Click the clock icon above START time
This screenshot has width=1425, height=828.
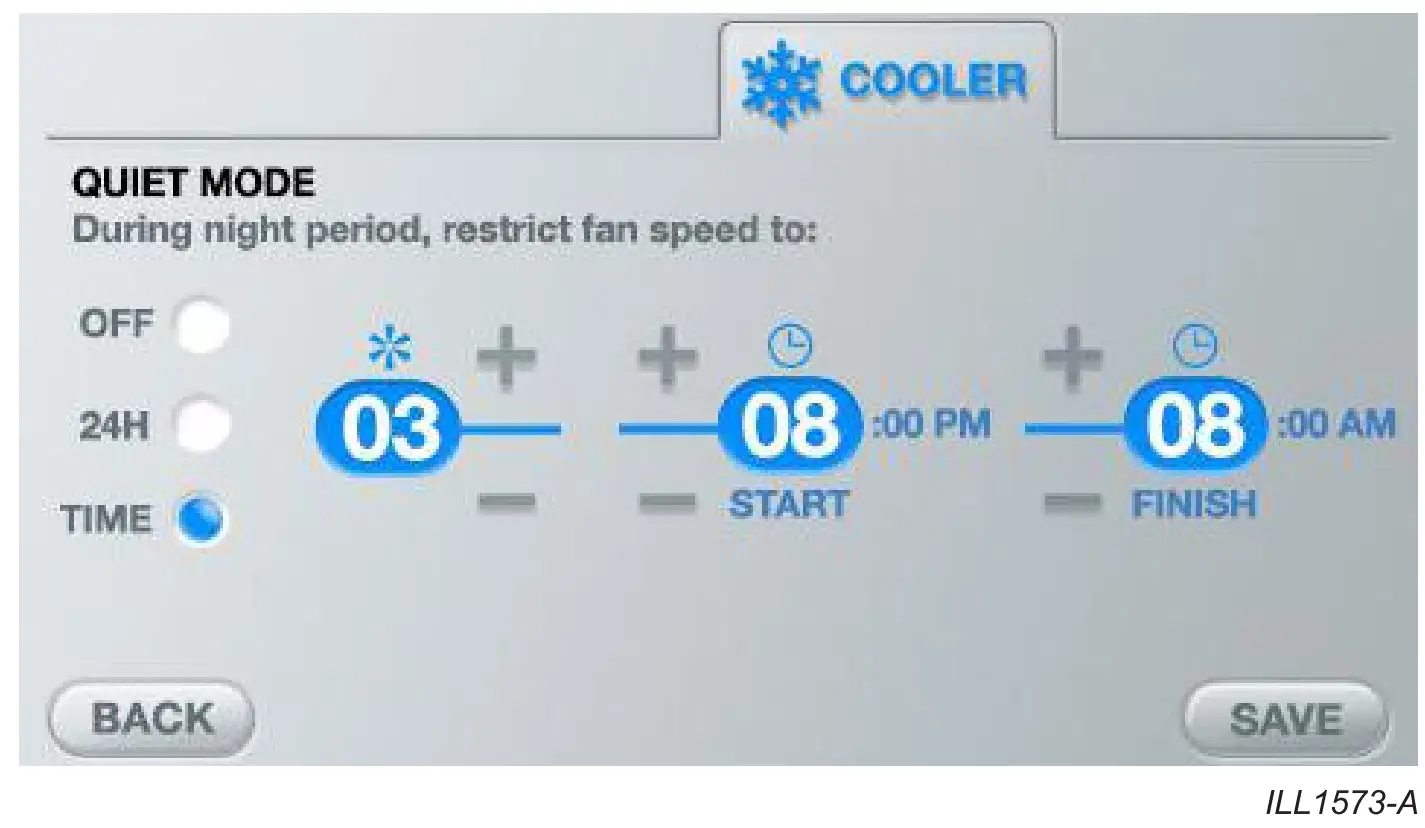point(791,347)
